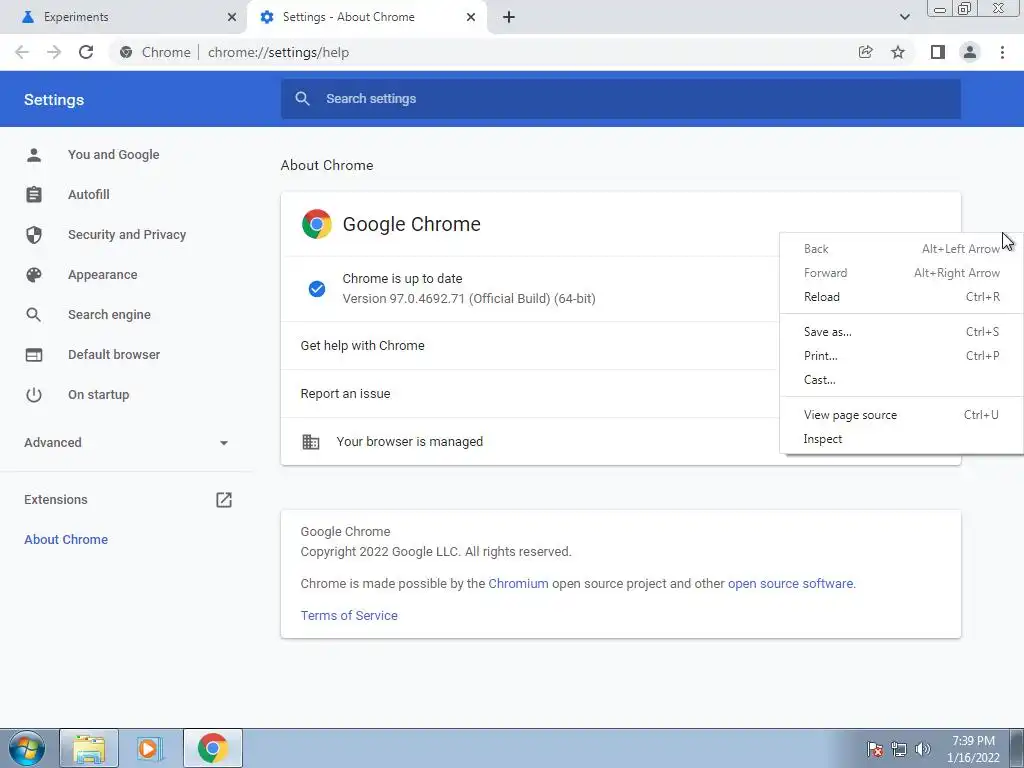Screen dimensions: 1024x768
Task: Click the taskbar clock showing 7:39 PM
Action: click(973, 749)
